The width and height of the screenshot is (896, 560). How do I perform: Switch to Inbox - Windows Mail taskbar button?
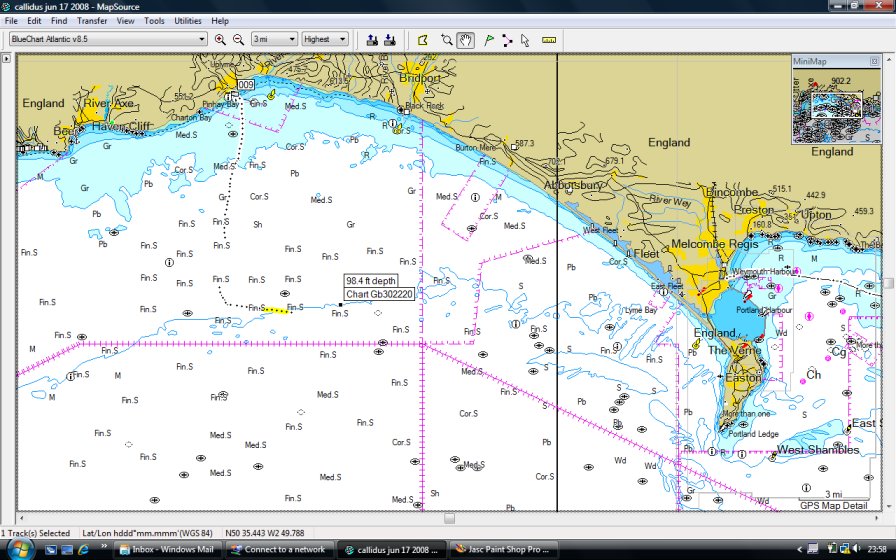167,550
